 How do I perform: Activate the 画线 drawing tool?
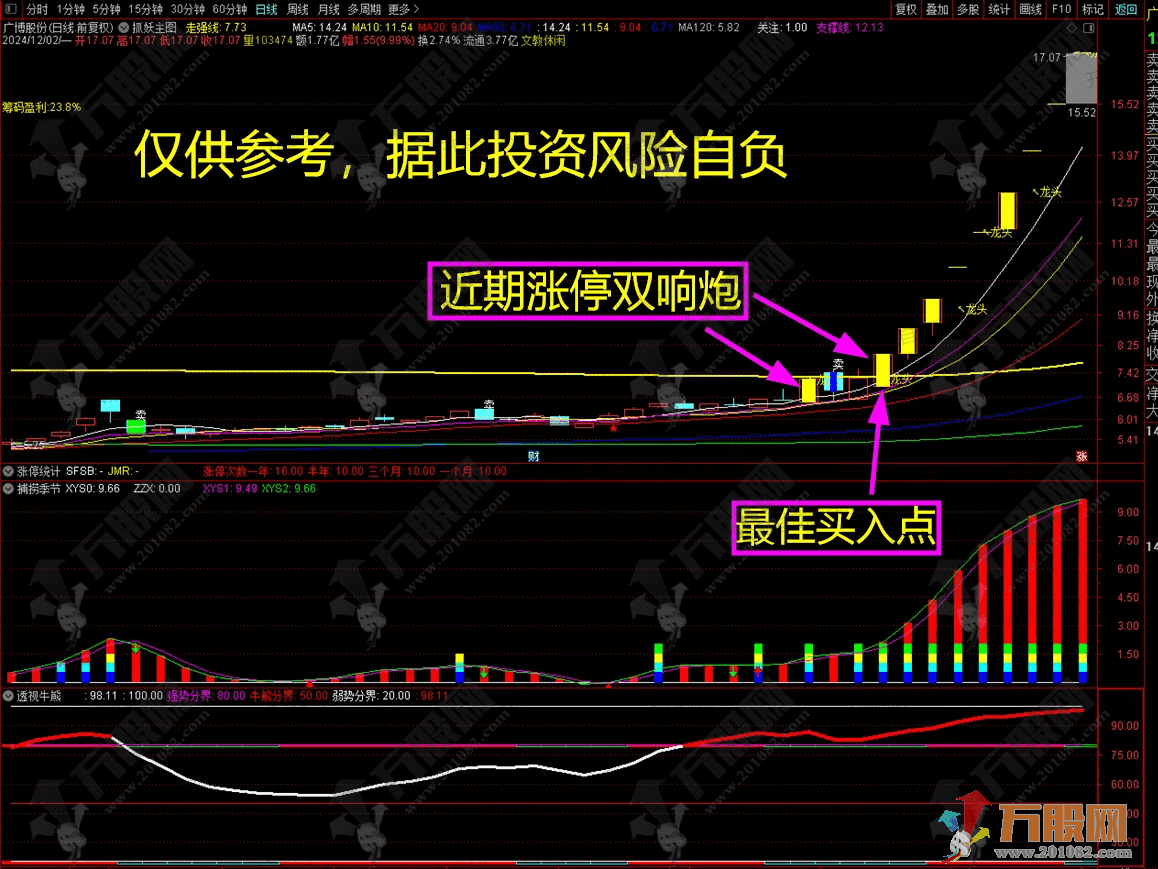coord(1029,10)
